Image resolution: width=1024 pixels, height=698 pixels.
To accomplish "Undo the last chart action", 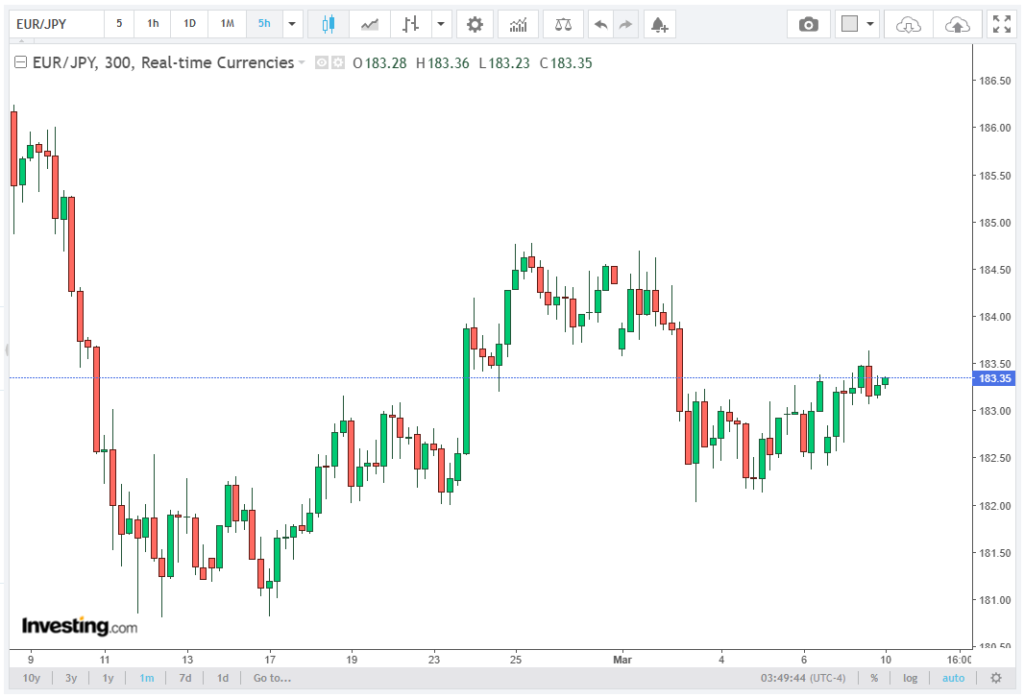I will point(600,24).
